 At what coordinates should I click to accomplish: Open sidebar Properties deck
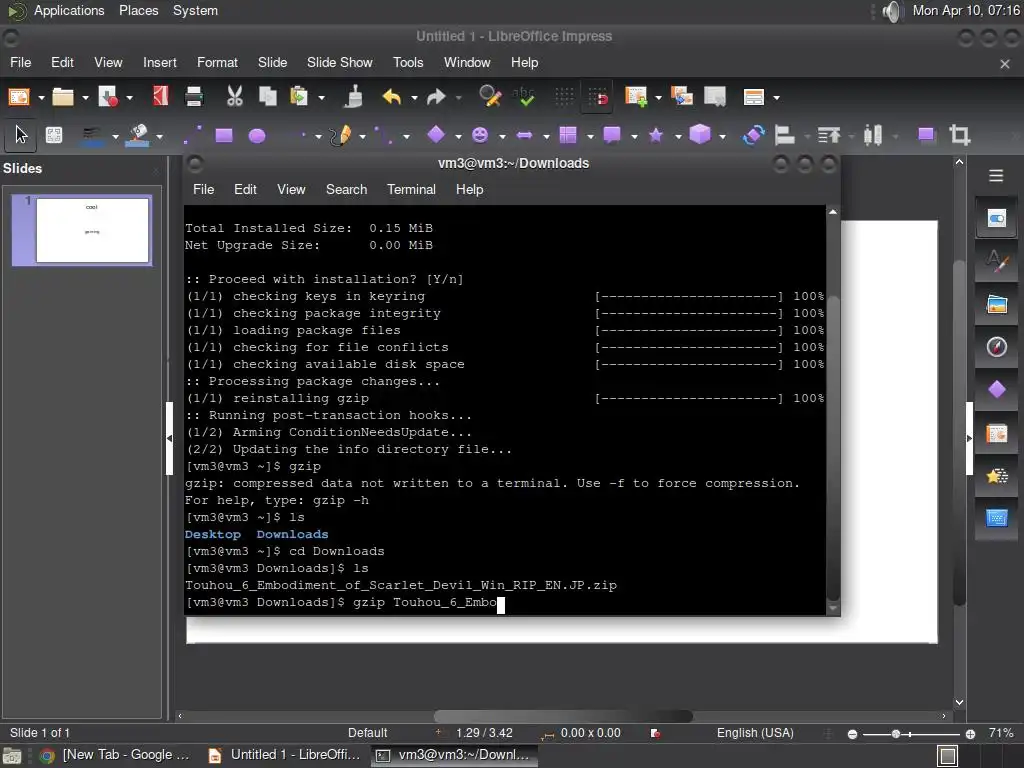[997, 218]
